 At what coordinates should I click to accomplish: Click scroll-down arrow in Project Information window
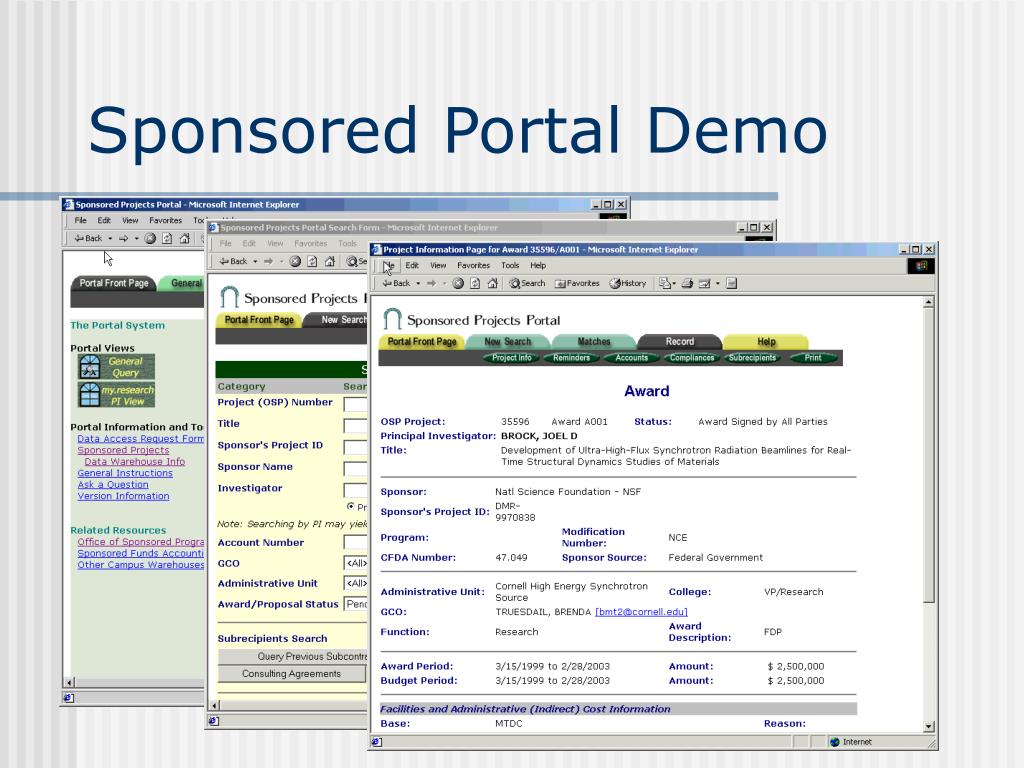(x=929, y=726)
